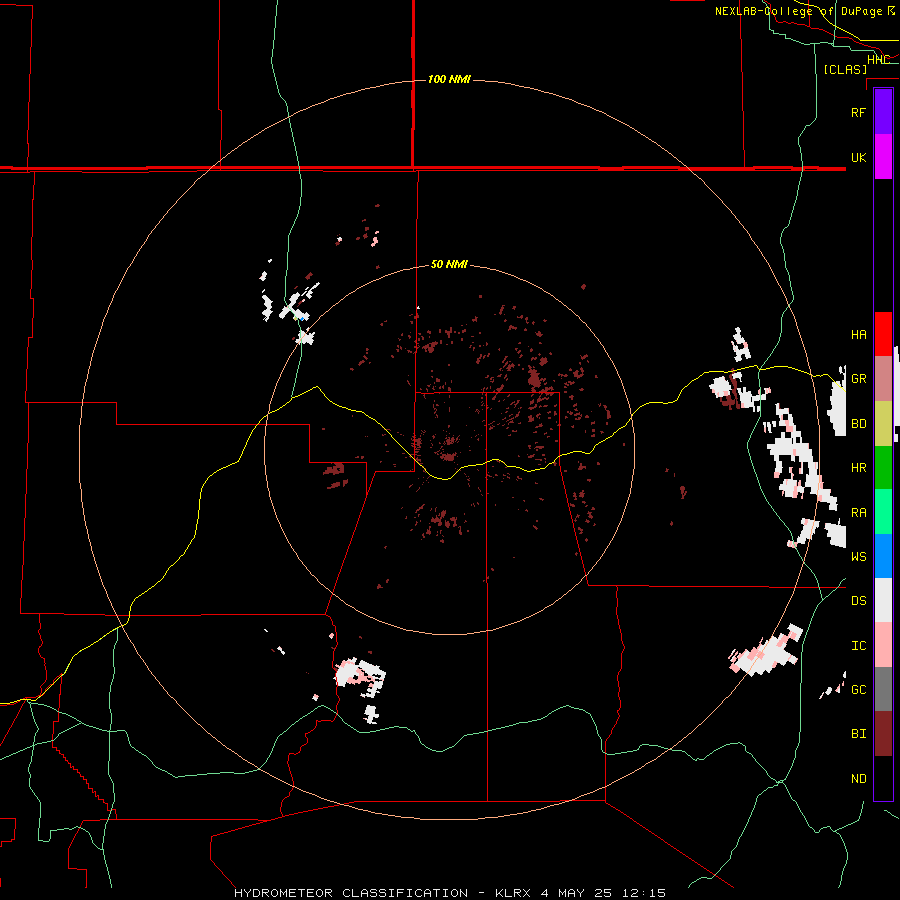Click the mint green RA legend swatch
Image resolution: width=900 pixels, height=900 pixels.
(x=883, y=512)
